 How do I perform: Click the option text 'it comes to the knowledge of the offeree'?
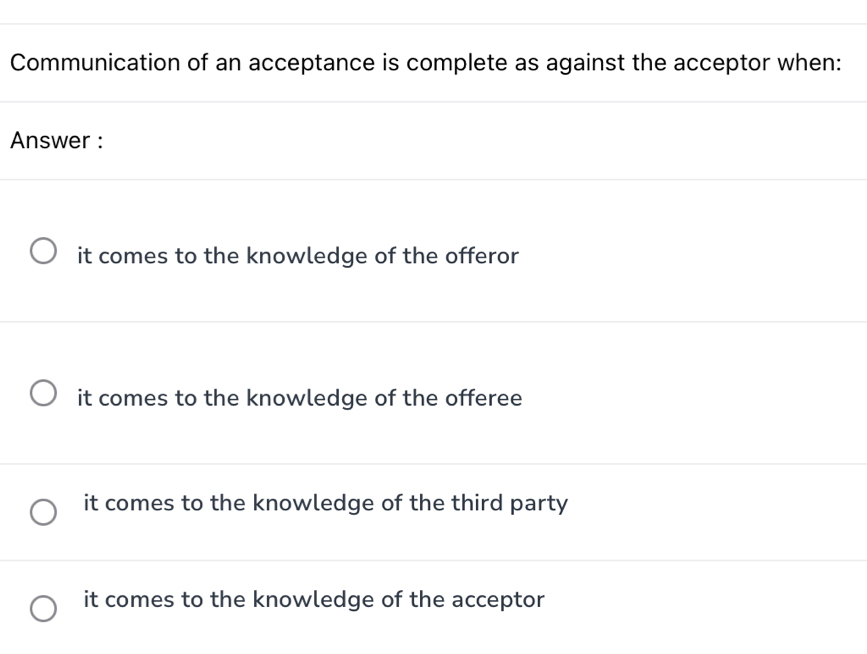[299, 398]
